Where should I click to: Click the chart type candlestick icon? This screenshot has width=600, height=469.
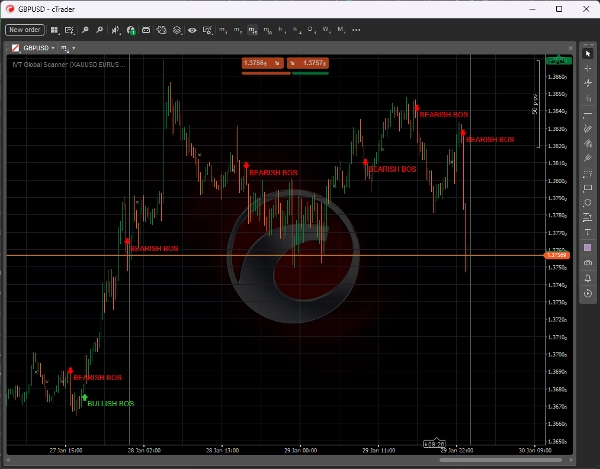click(x=15, y=48)
